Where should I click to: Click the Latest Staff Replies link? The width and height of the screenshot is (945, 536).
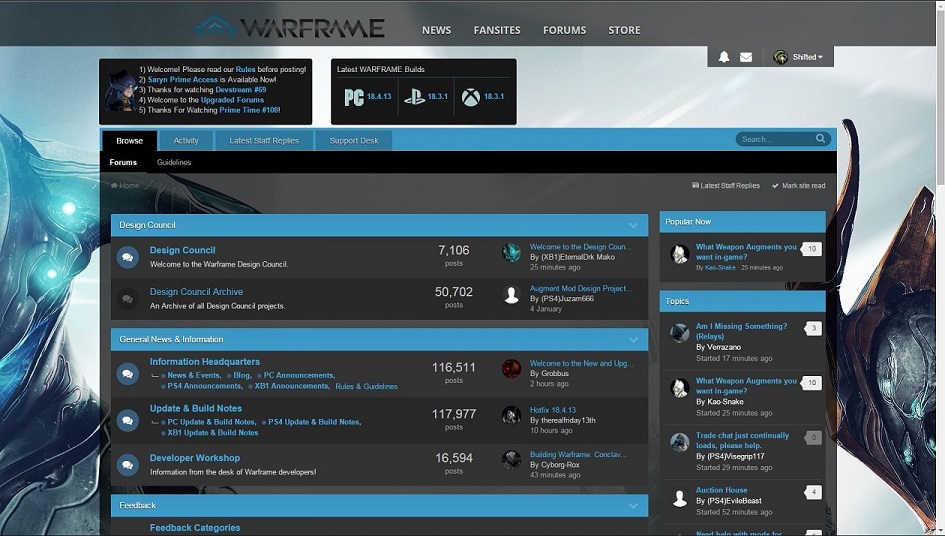[726, 186]
